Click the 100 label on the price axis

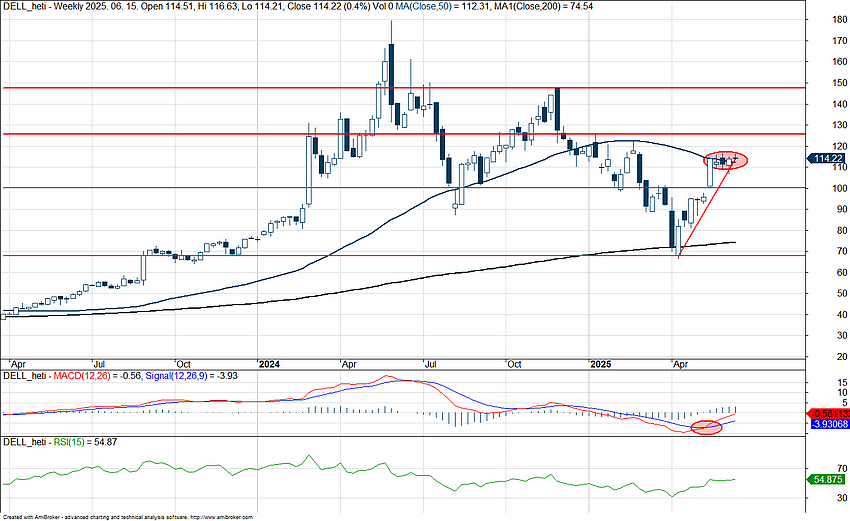pyautogui.click(x=840, y=189)
